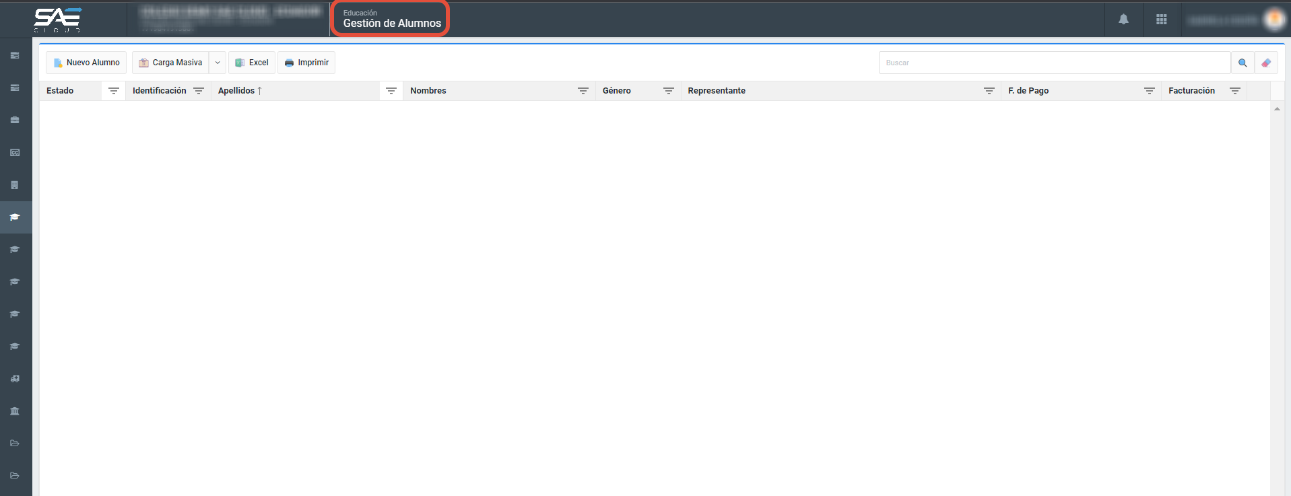This screenshot has width=1291, height=496.
Task: Open the ID card sidebar module
Action: tap(15, 152)
